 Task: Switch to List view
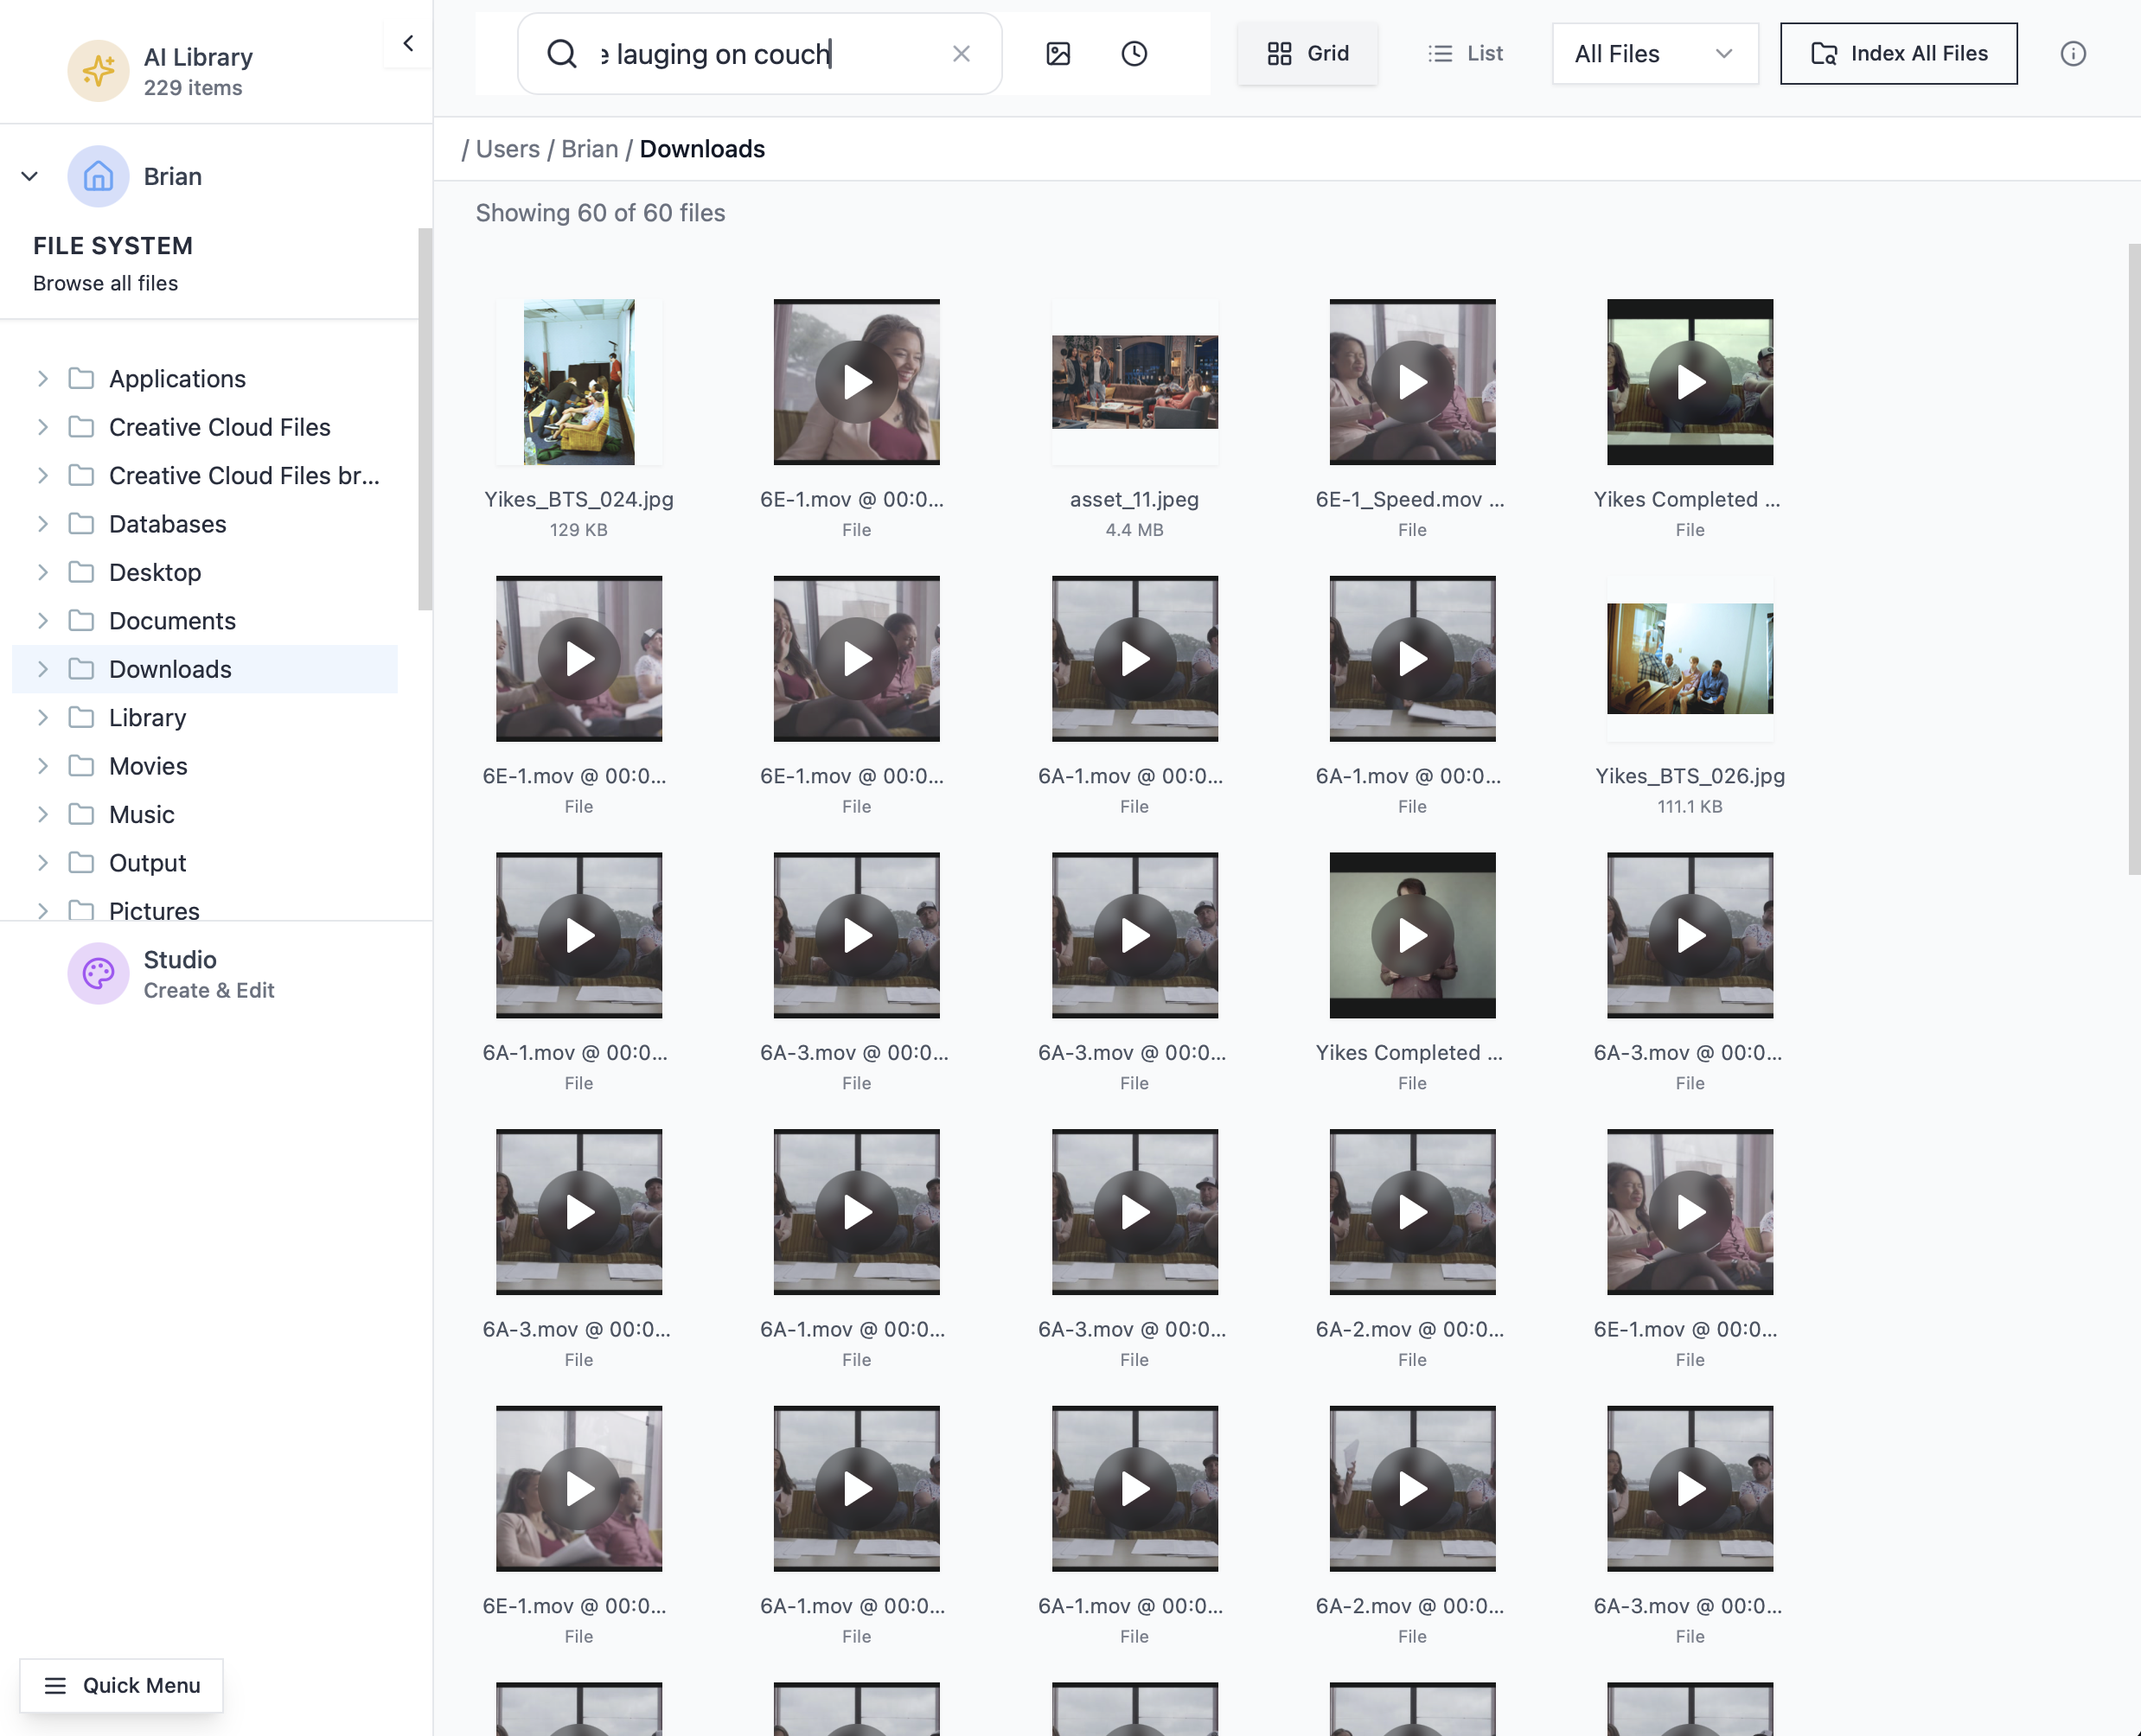(1465, 54)
